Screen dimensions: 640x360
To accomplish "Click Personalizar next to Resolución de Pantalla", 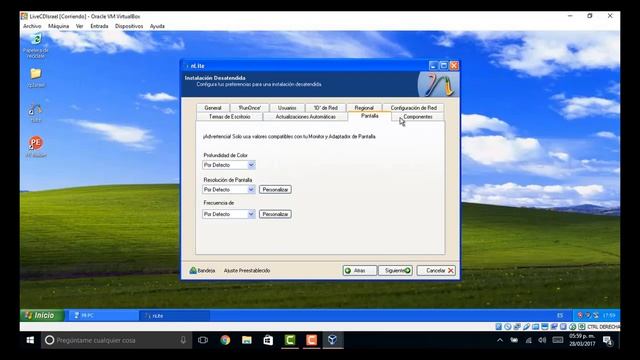I will click(275, 189).
